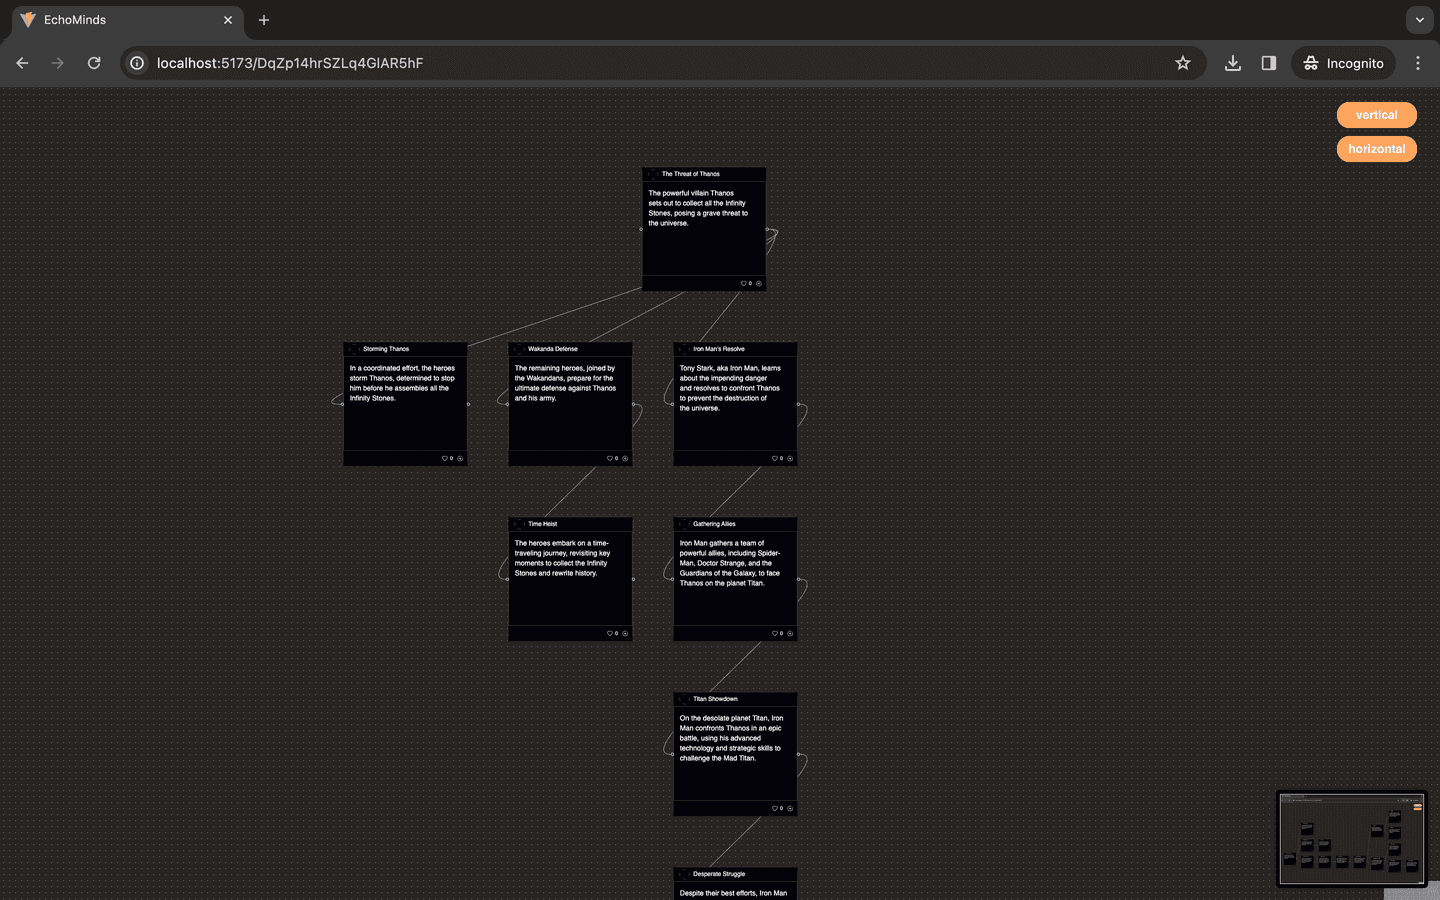Click the Incognito profile button

(x=1344, y=63)
